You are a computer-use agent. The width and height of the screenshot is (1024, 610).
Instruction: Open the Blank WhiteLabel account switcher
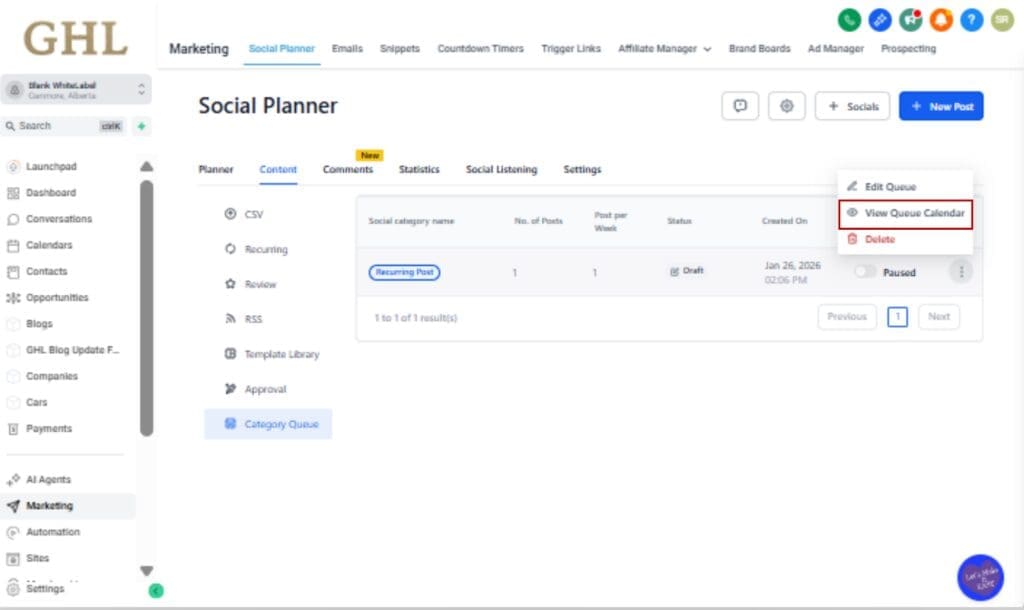pyautogui.click(x=75, y=88)
